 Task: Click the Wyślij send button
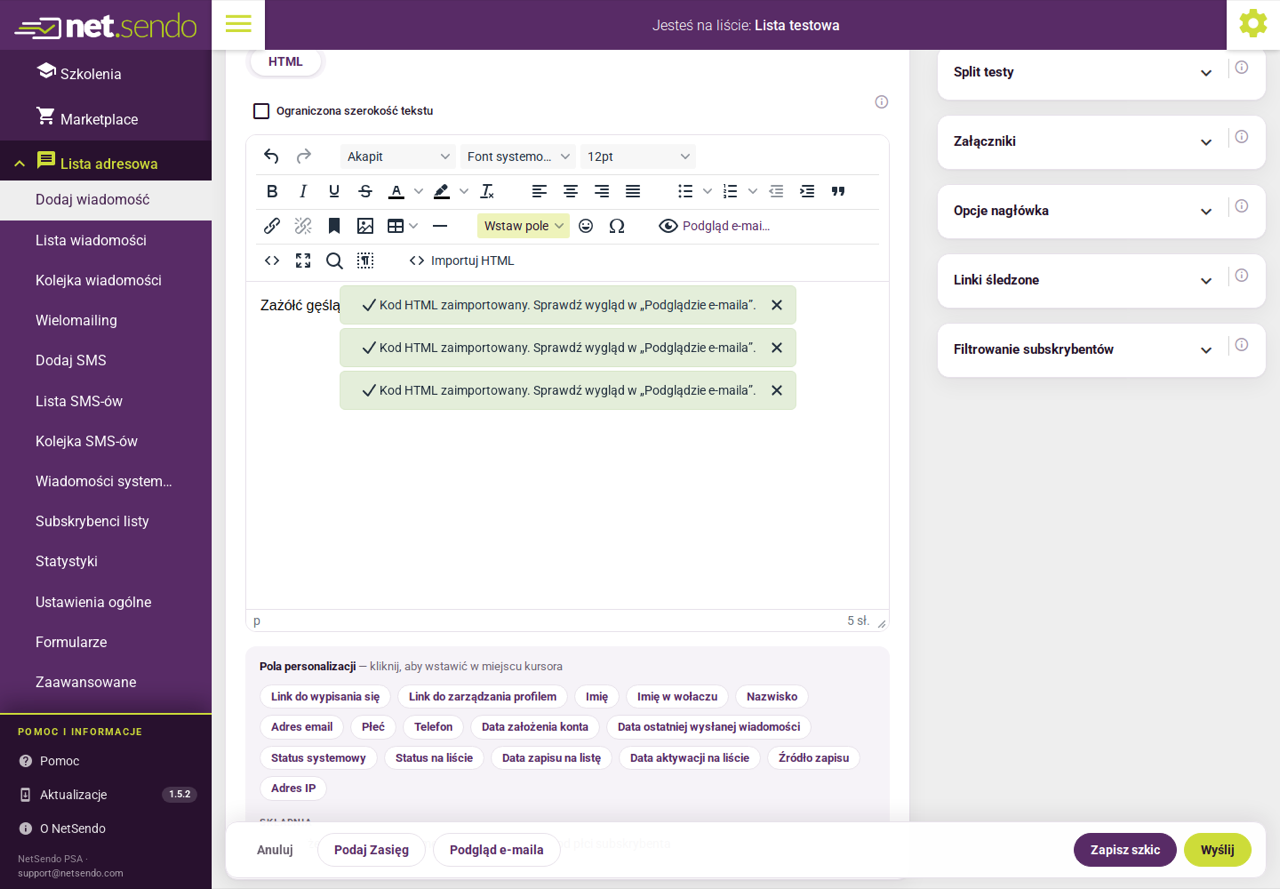tap(1218, 850)
